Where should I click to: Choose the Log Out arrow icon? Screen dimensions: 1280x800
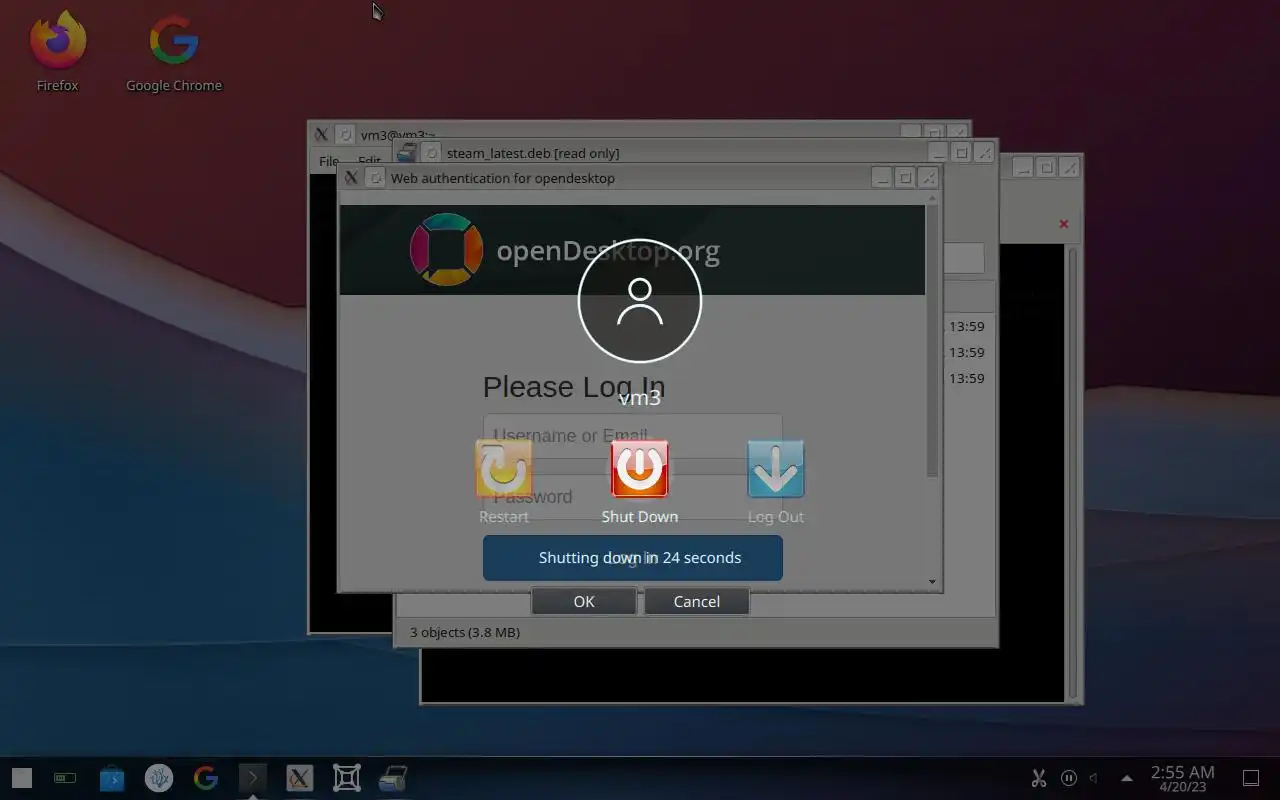click(x=776, y=469)
